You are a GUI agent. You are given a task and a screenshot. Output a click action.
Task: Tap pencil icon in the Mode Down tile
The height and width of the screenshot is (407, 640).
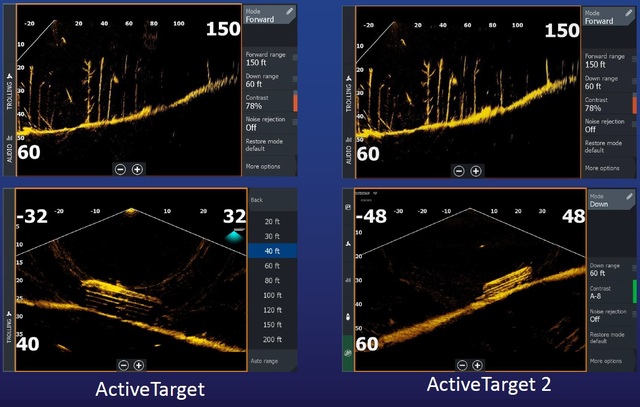[x=629, y=197]
